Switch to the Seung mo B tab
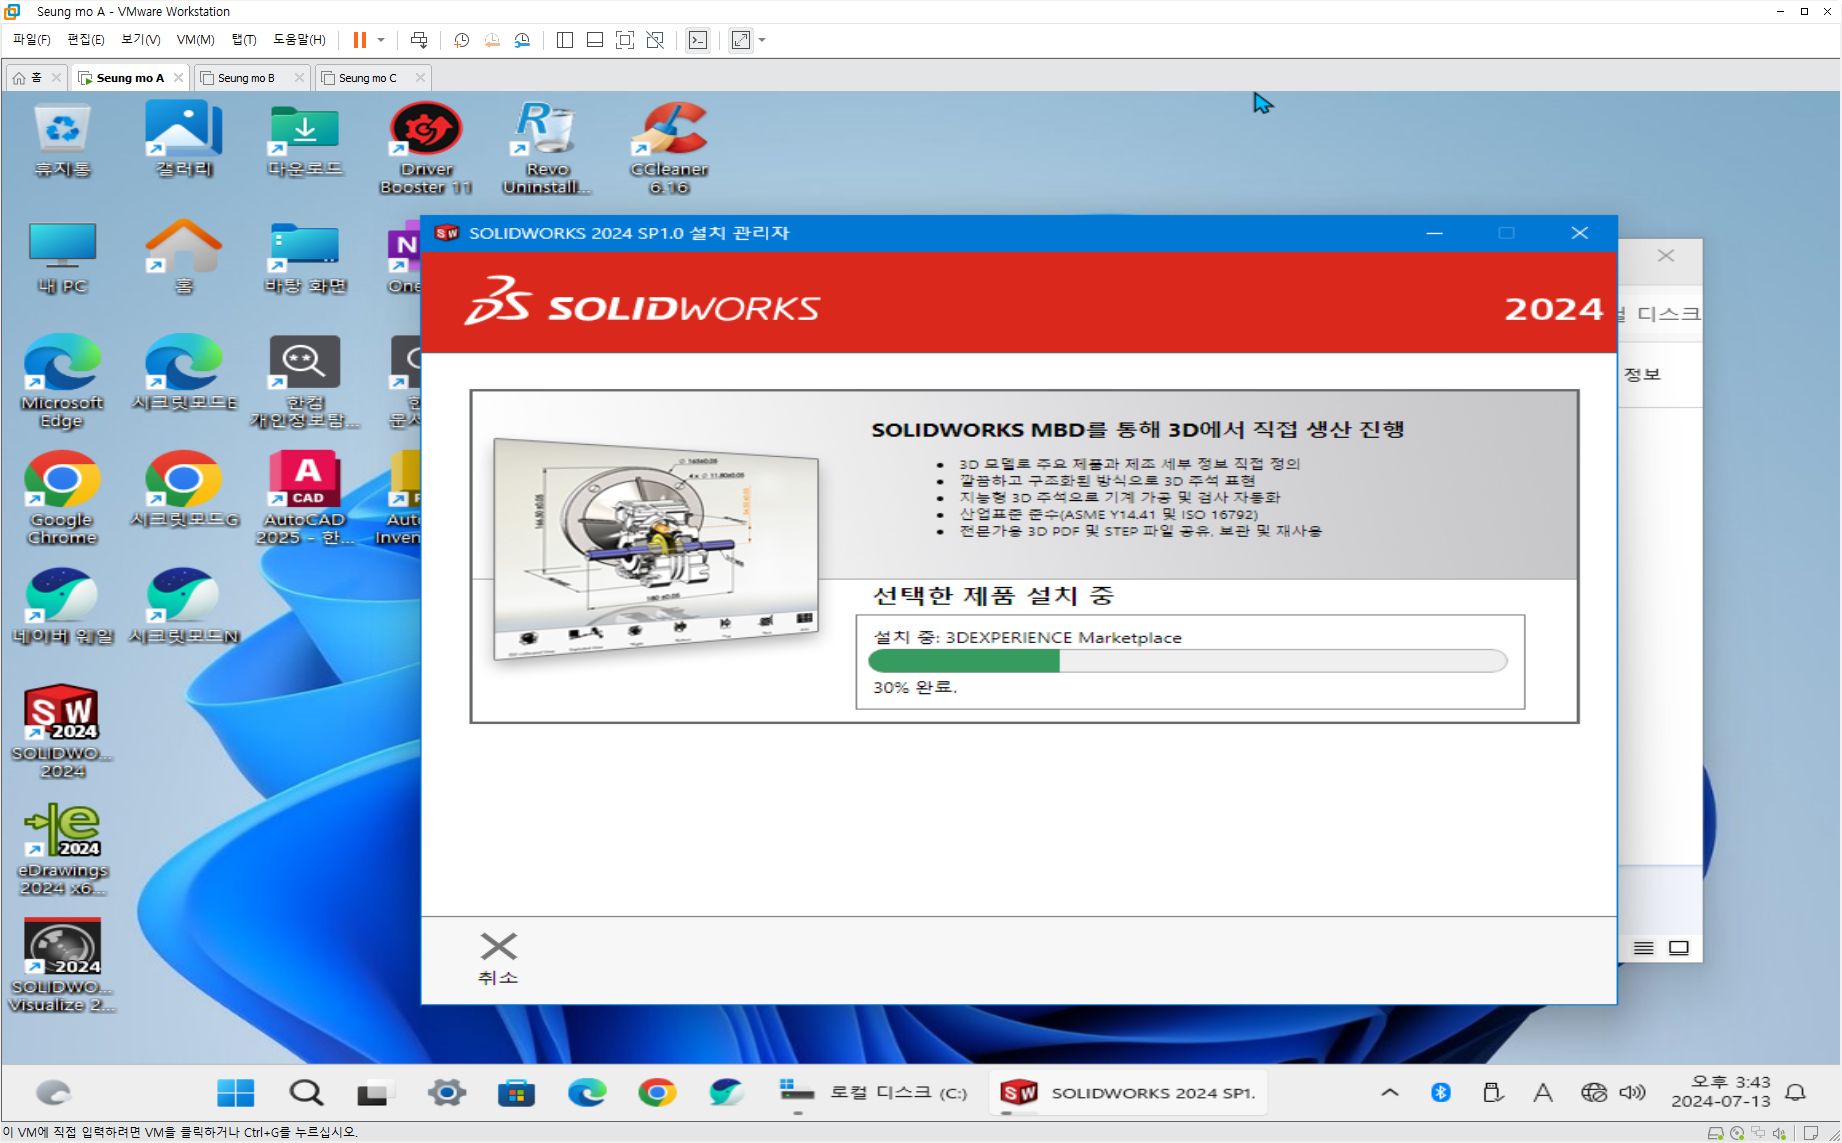This screenshot has height=1143, width=1842. (x=245, y=78)
